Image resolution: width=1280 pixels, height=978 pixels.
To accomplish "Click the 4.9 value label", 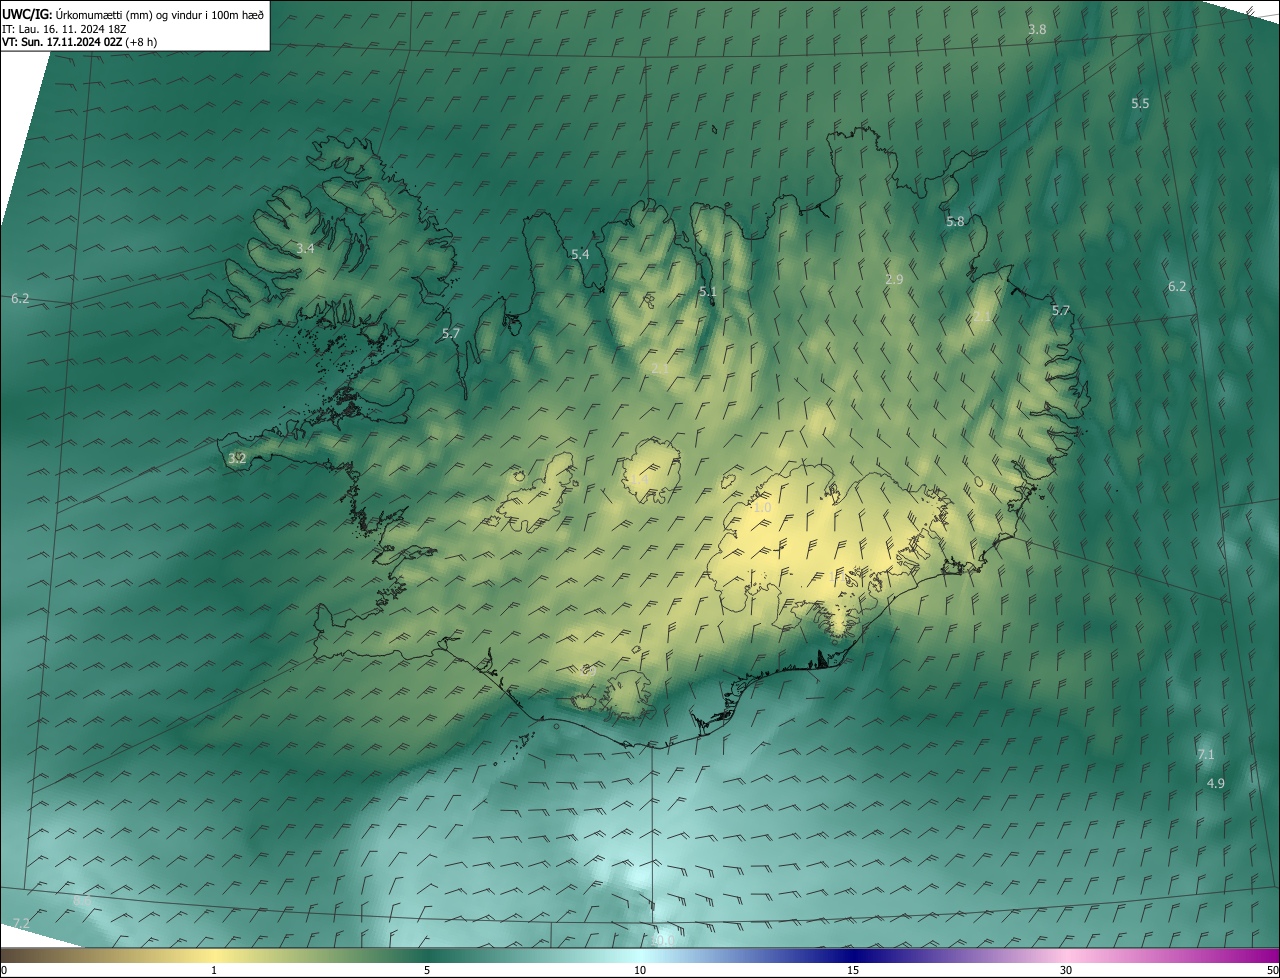I will 1215,783.
